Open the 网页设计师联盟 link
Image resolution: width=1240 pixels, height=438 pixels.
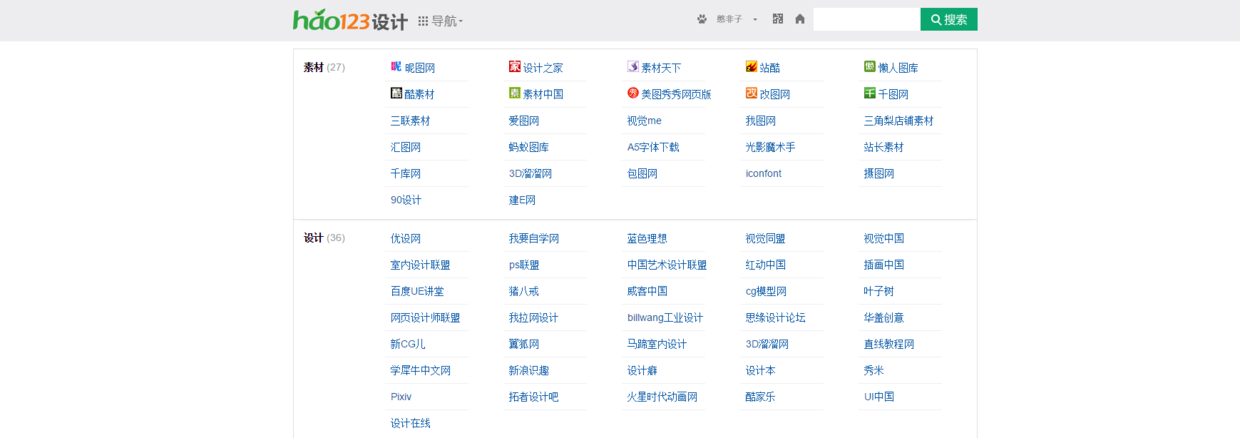(425, 318)
